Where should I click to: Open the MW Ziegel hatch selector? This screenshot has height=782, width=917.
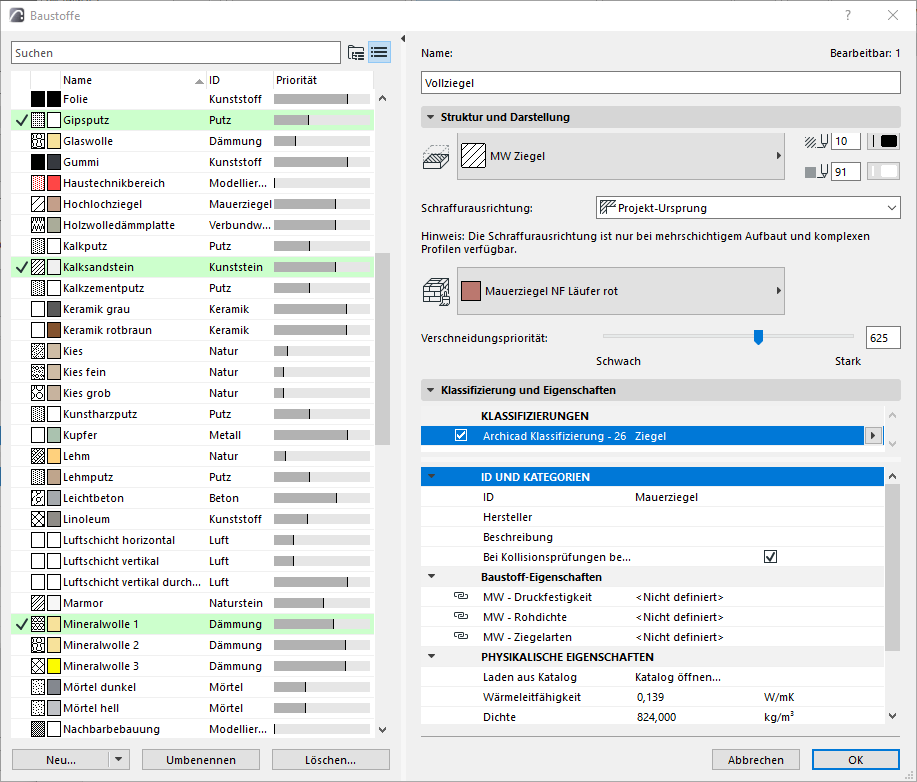tap(620, 156)
